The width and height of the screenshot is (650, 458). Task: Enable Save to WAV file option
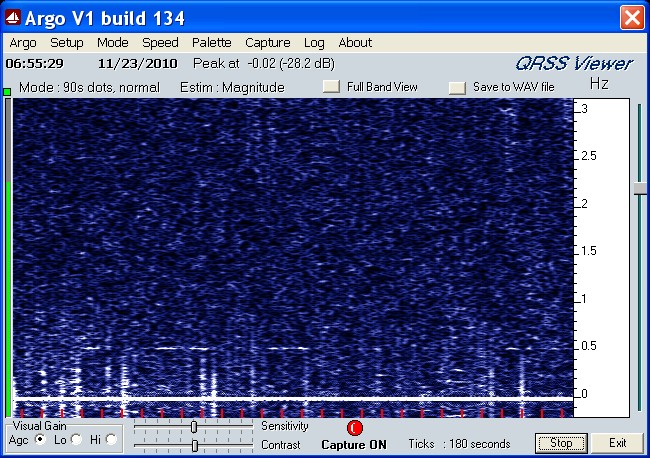[x=457, y=87]
